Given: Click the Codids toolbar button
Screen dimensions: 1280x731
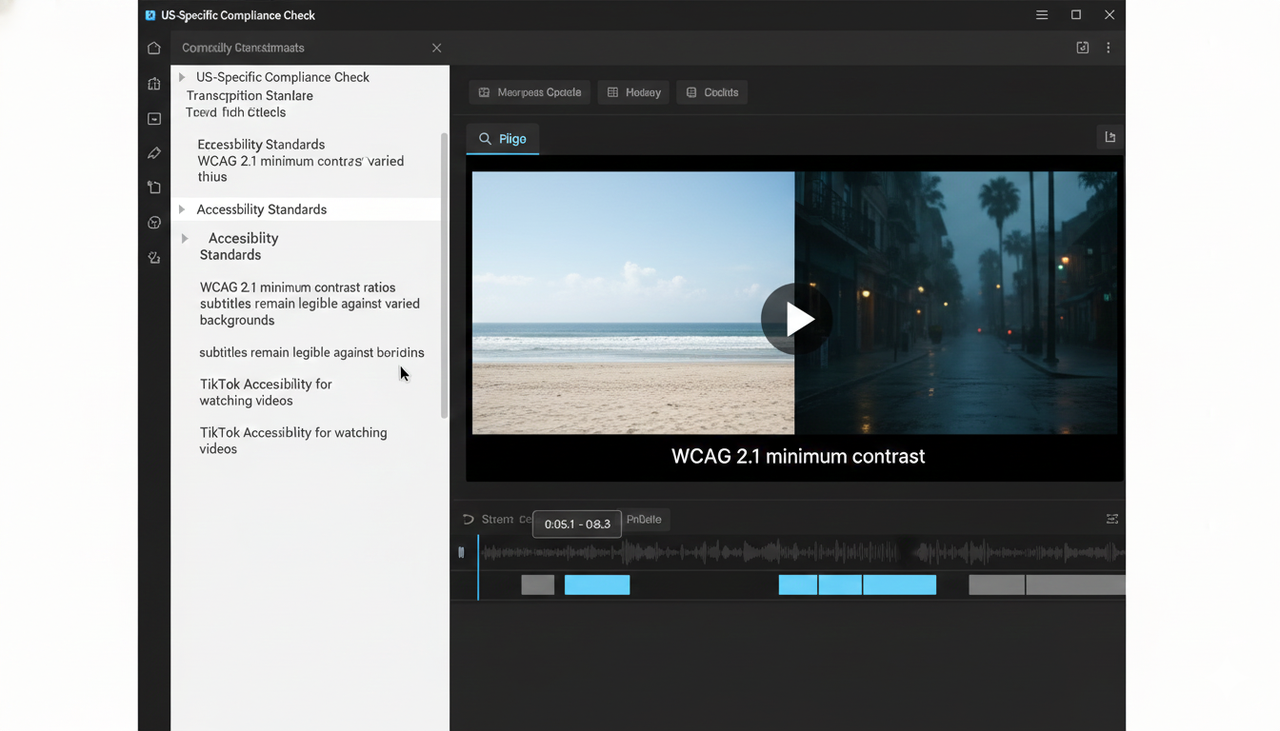Looking at the screenshot, I should [x=712, y=92].
